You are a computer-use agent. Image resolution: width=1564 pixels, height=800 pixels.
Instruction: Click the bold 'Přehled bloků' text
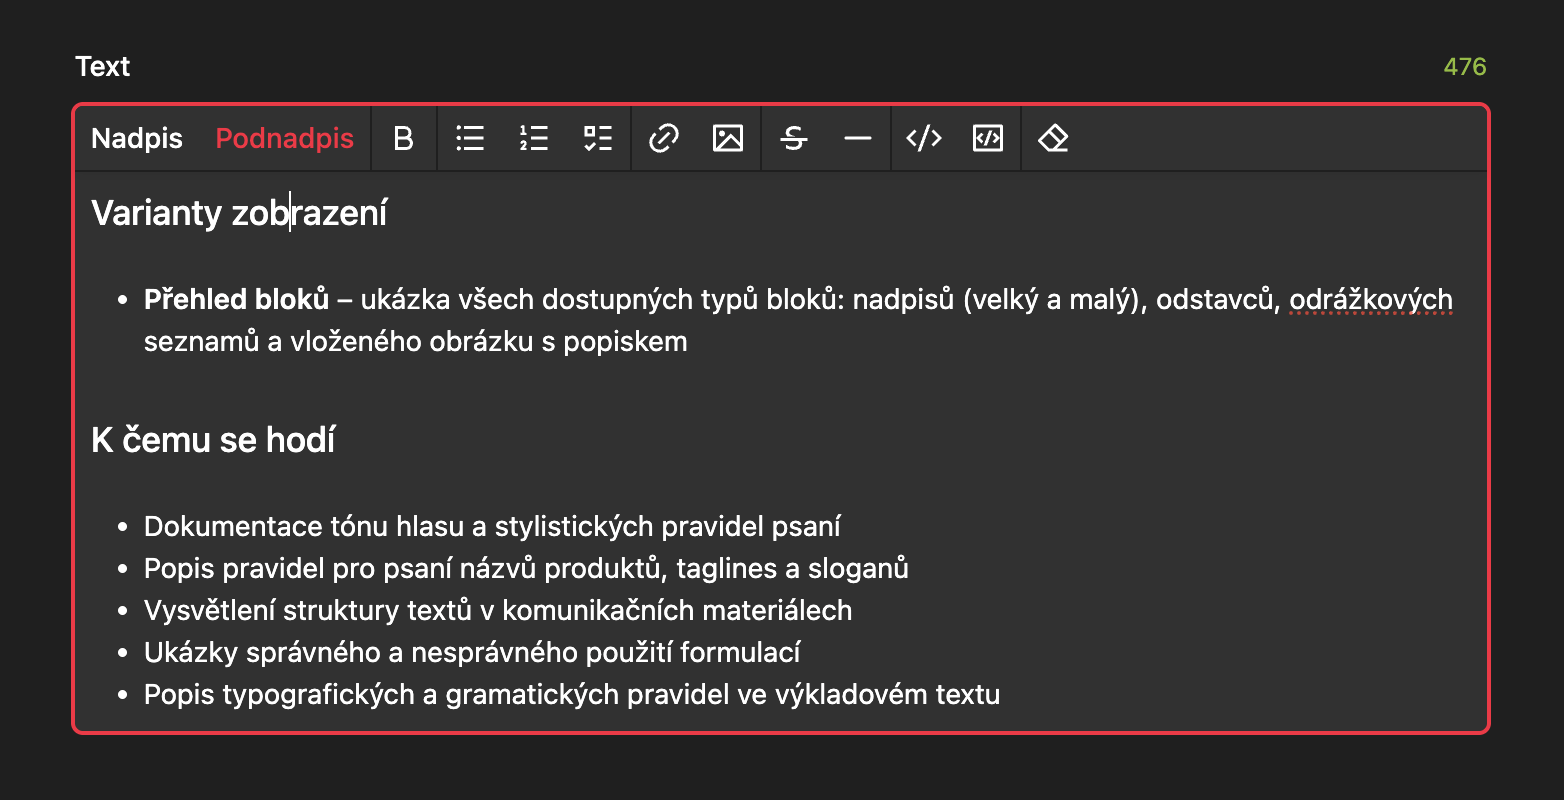[237, 299]
